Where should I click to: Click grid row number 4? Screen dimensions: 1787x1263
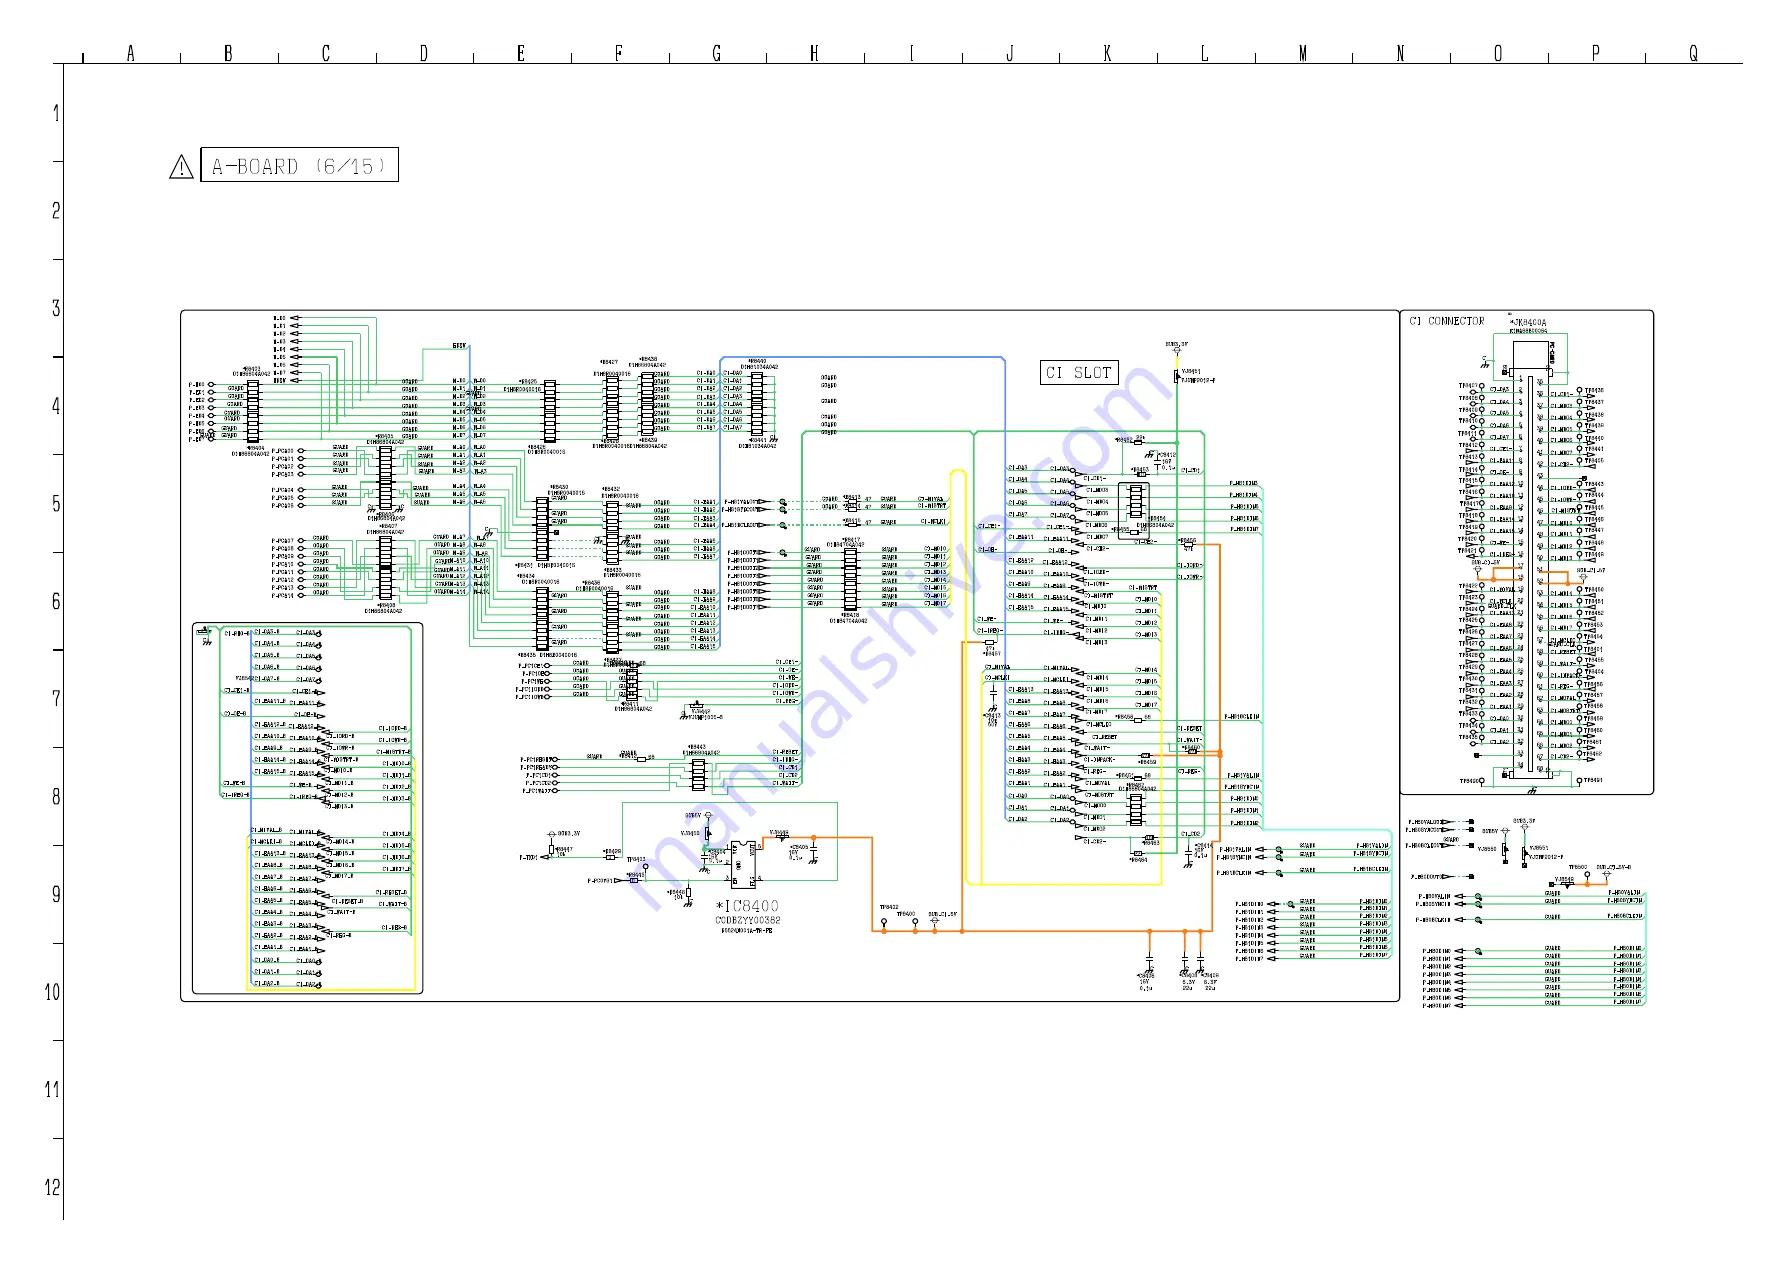[56, 406]
